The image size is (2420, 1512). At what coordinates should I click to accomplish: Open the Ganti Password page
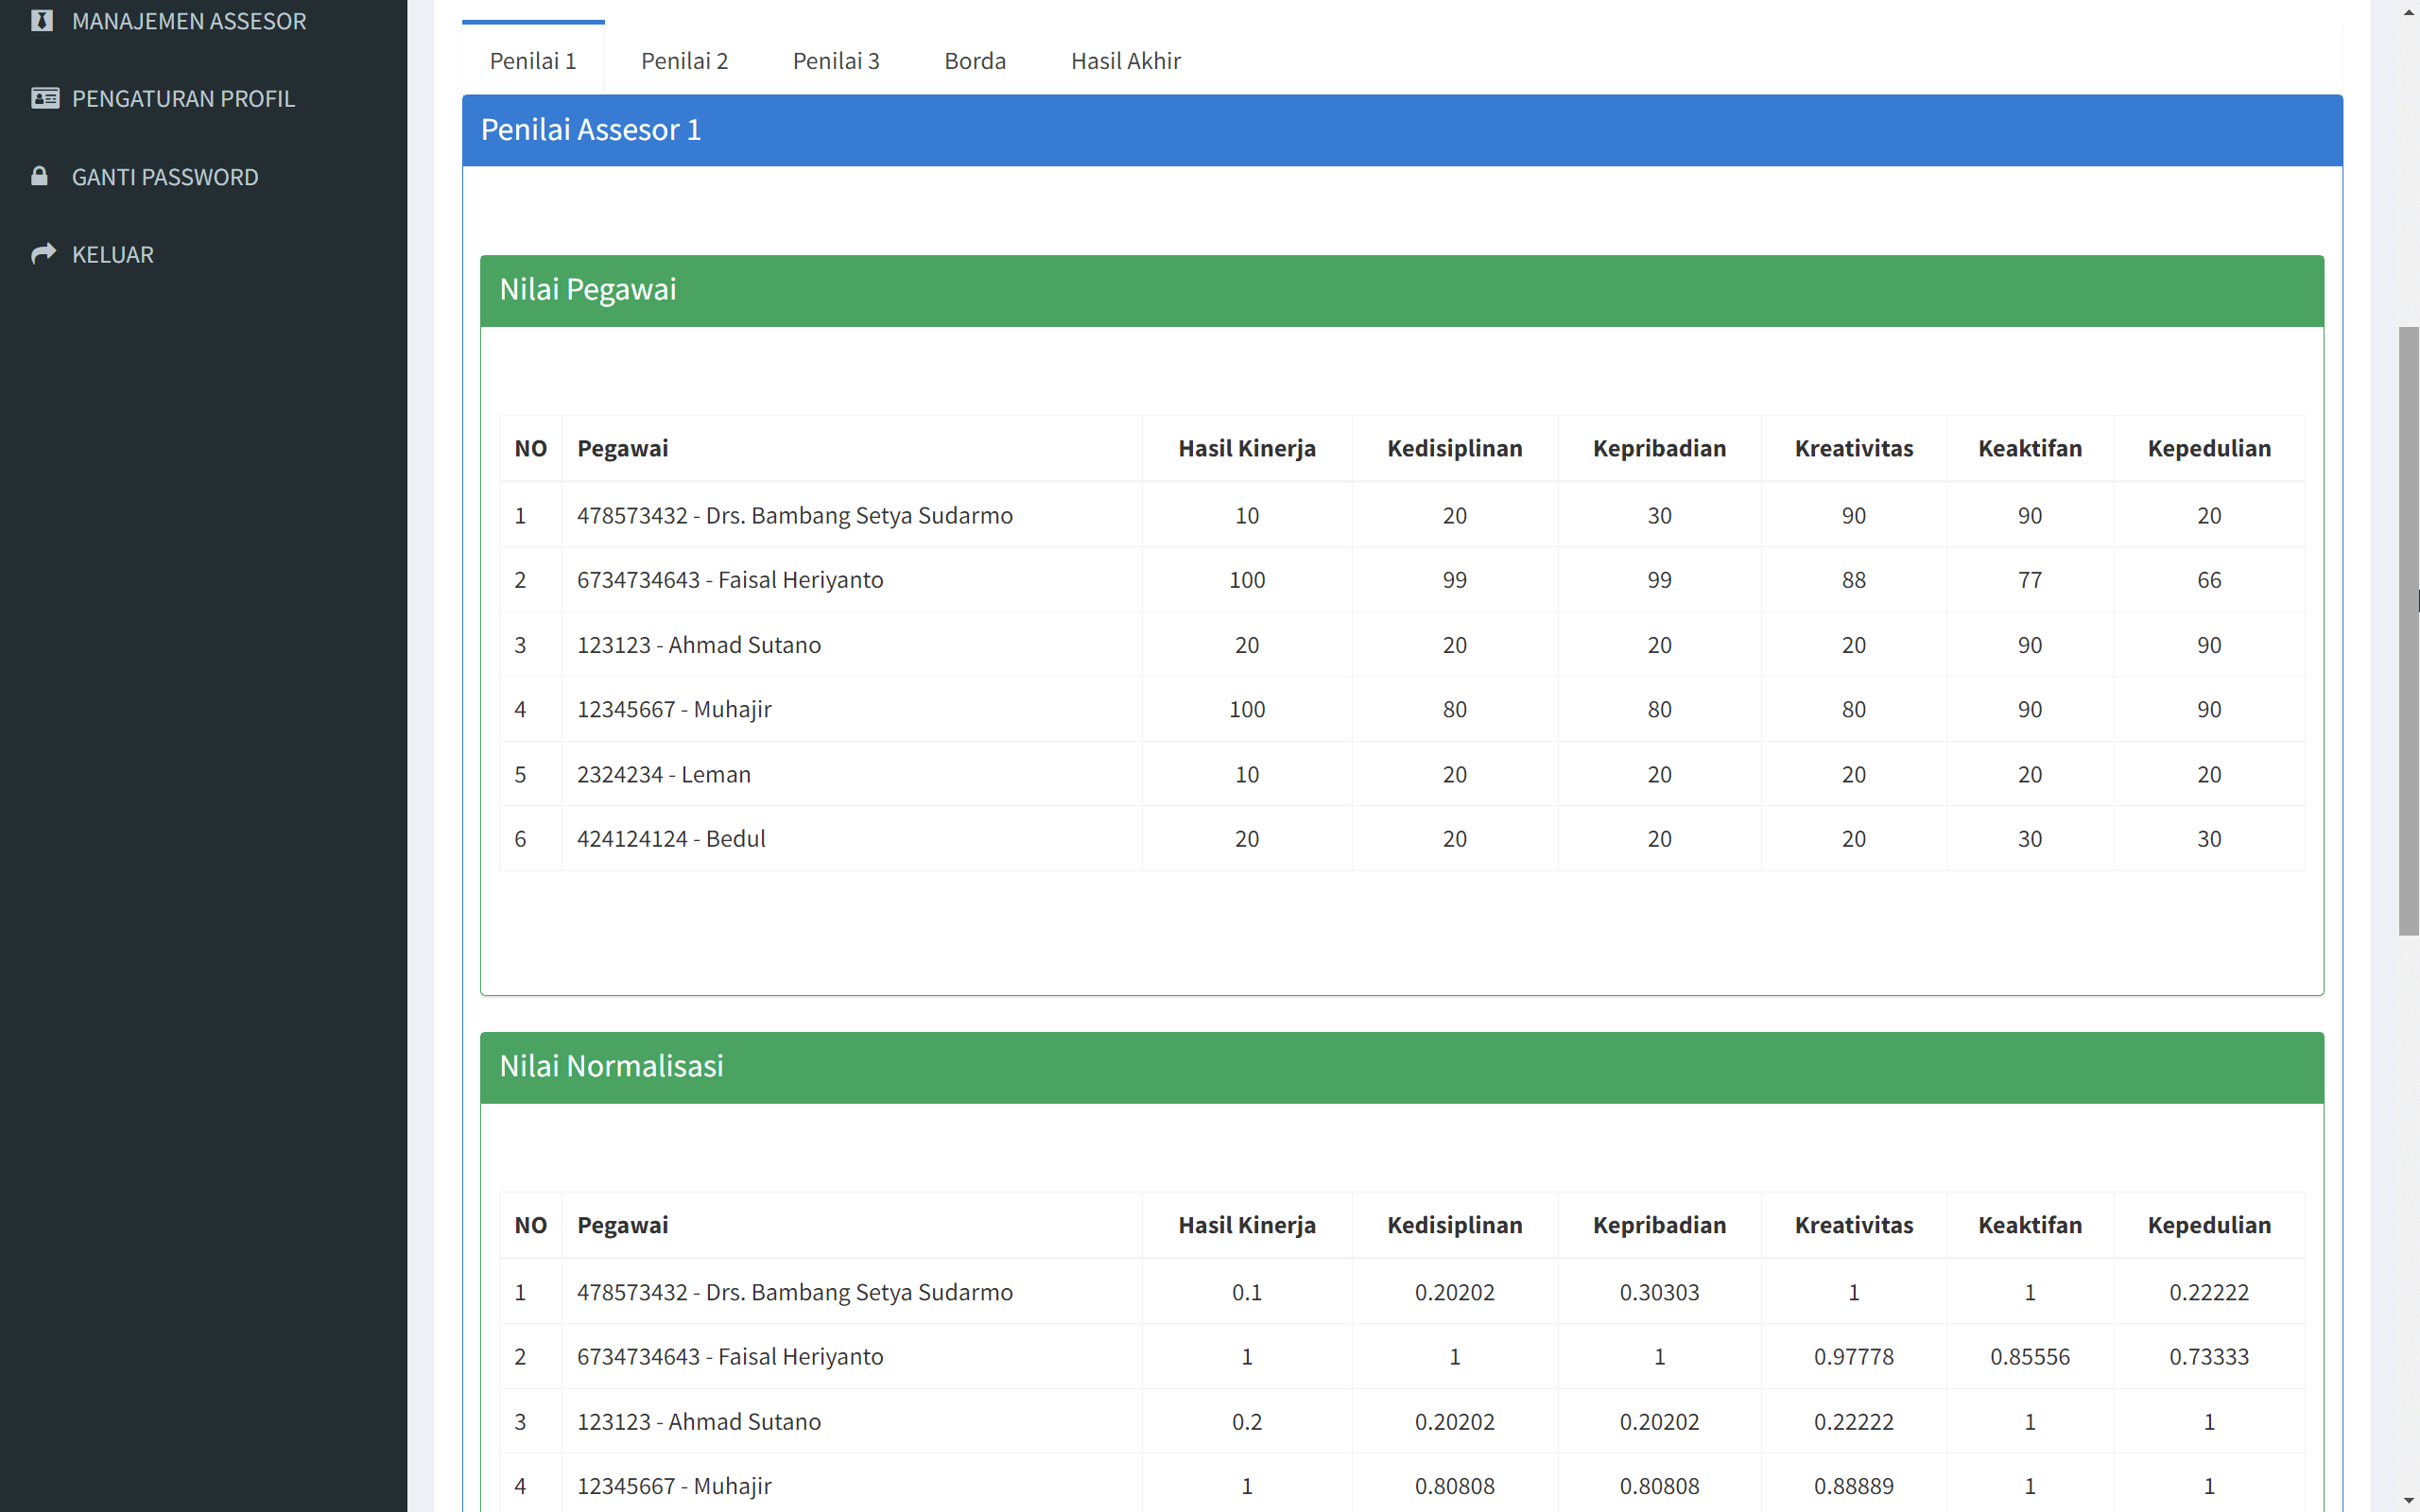pyautogui.click(x=164, y=176)
